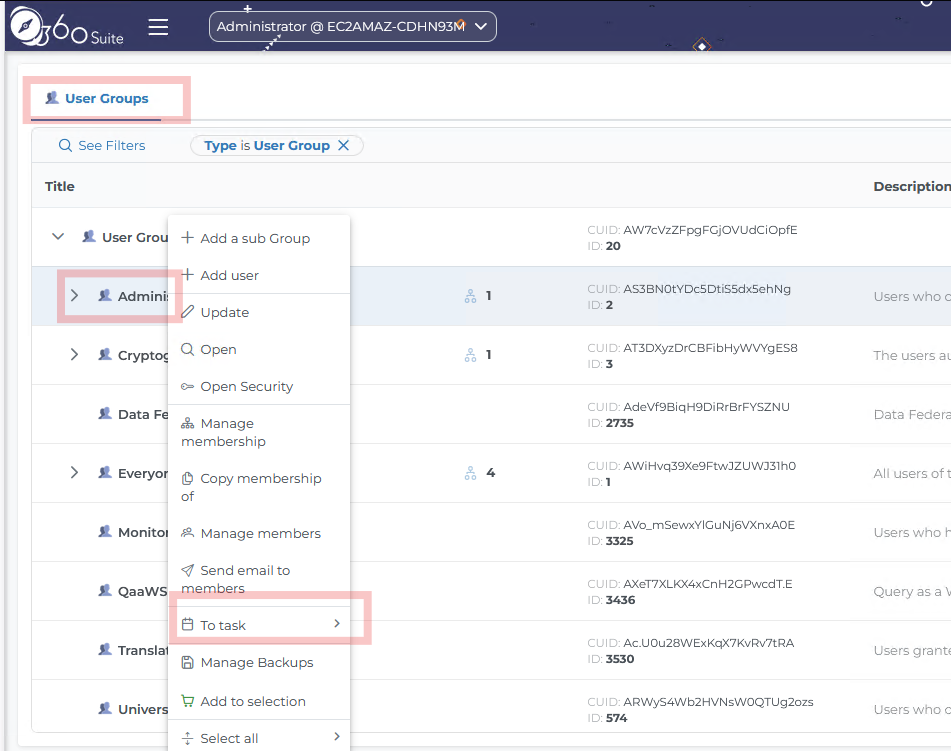The image size is (951, 751).
Task: Click the ID 20 value
Action: point(613,246)
